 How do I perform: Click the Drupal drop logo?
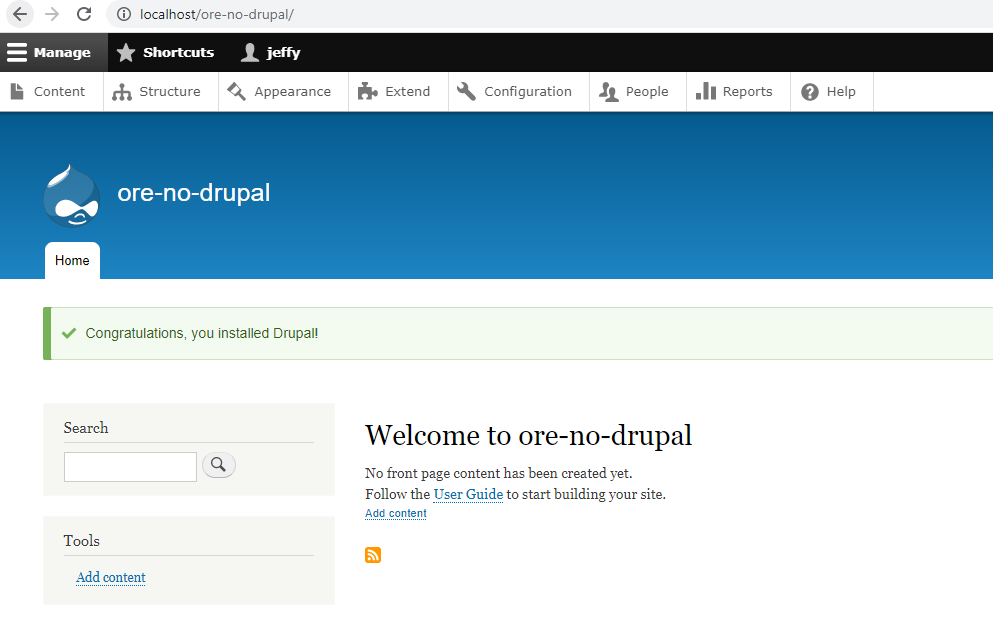(72, 196)
